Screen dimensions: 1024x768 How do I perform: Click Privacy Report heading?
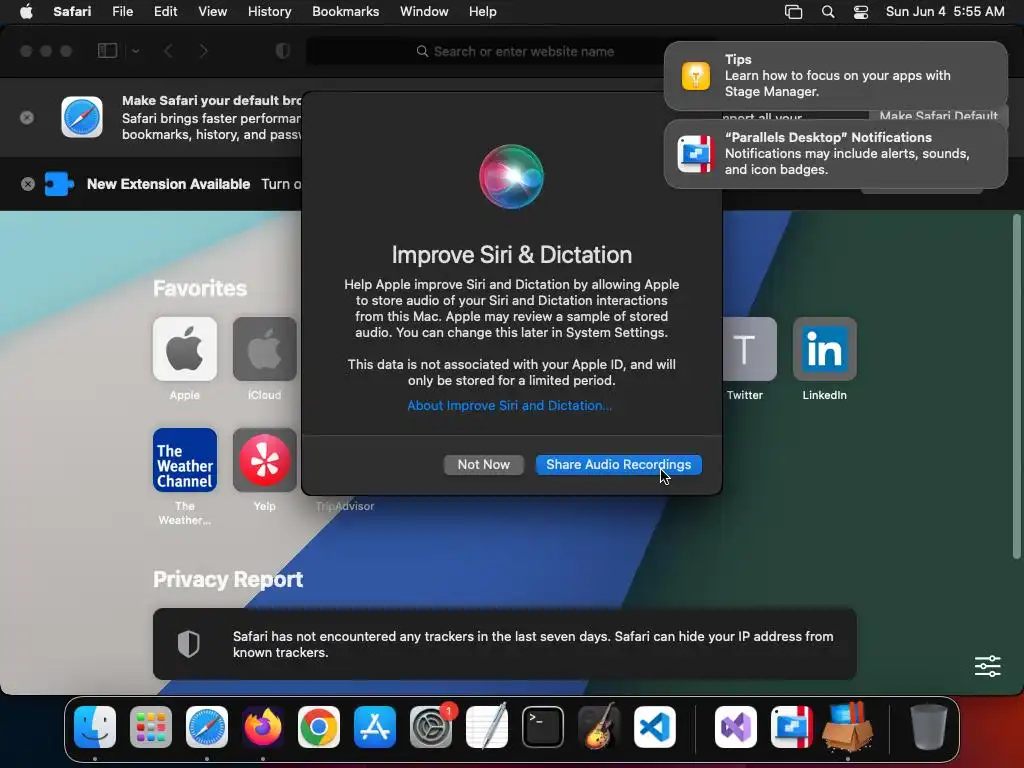coord(228,580)
